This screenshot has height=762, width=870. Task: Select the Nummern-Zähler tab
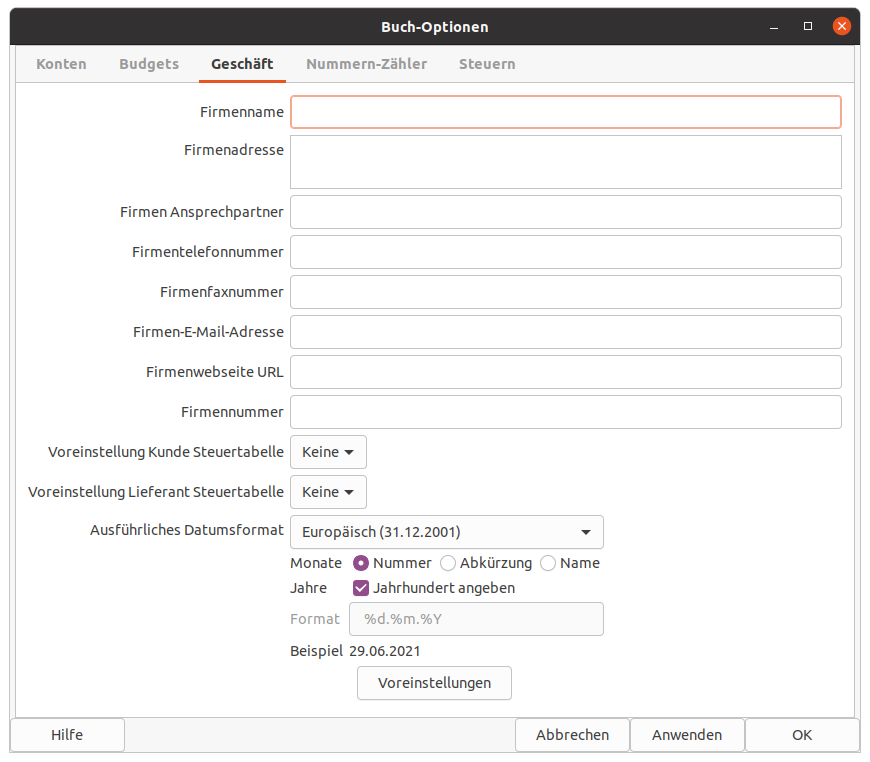366,64
